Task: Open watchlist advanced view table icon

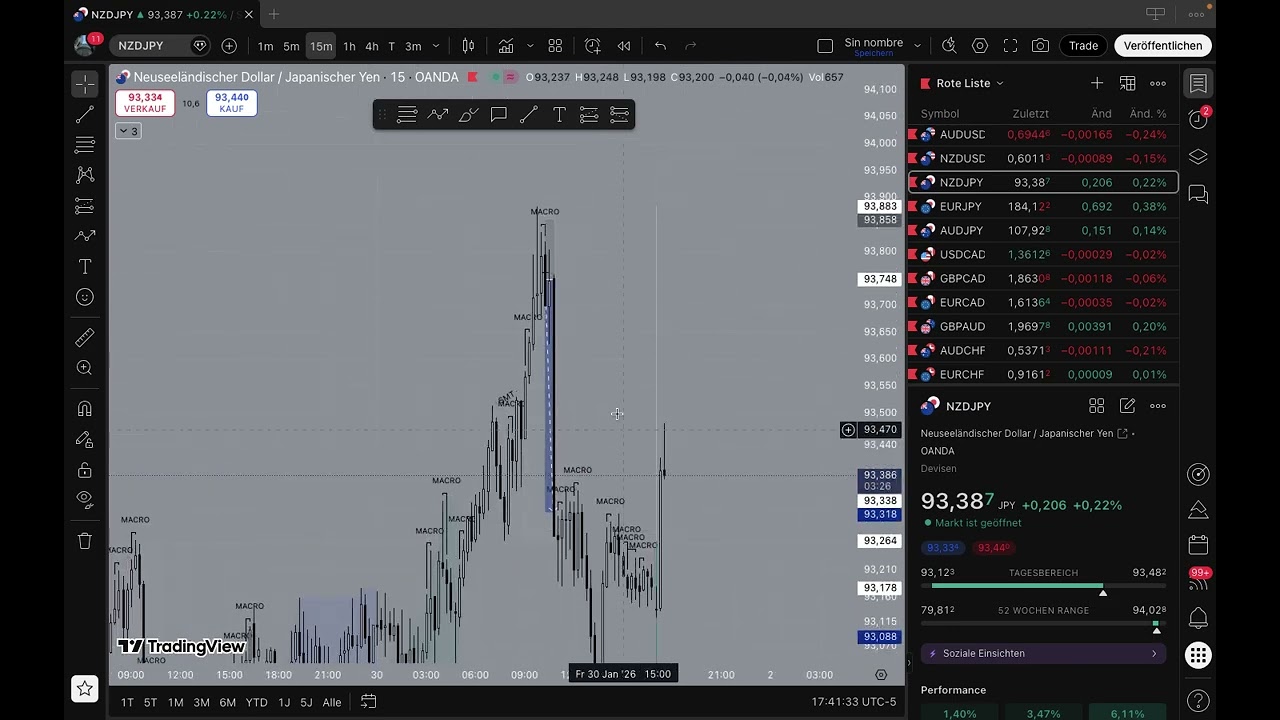Action: coord(1127,83)
